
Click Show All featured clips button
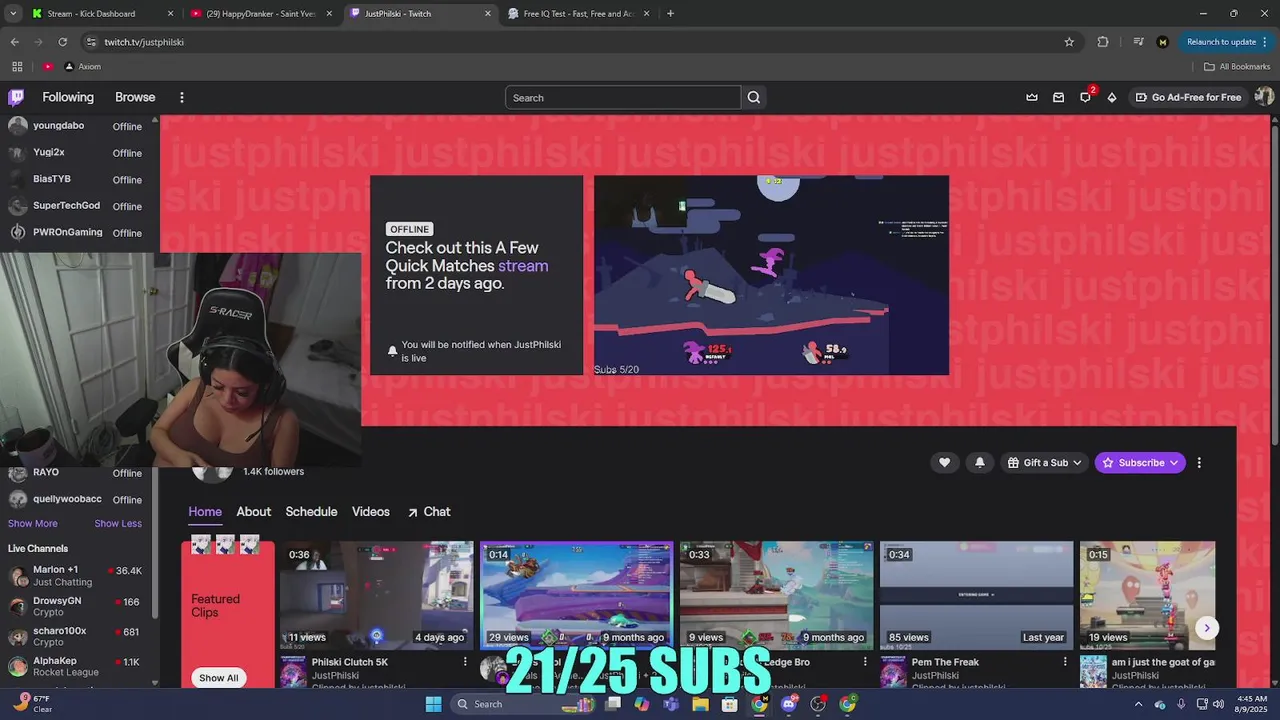pyautogui.click(x=218, y=678)
